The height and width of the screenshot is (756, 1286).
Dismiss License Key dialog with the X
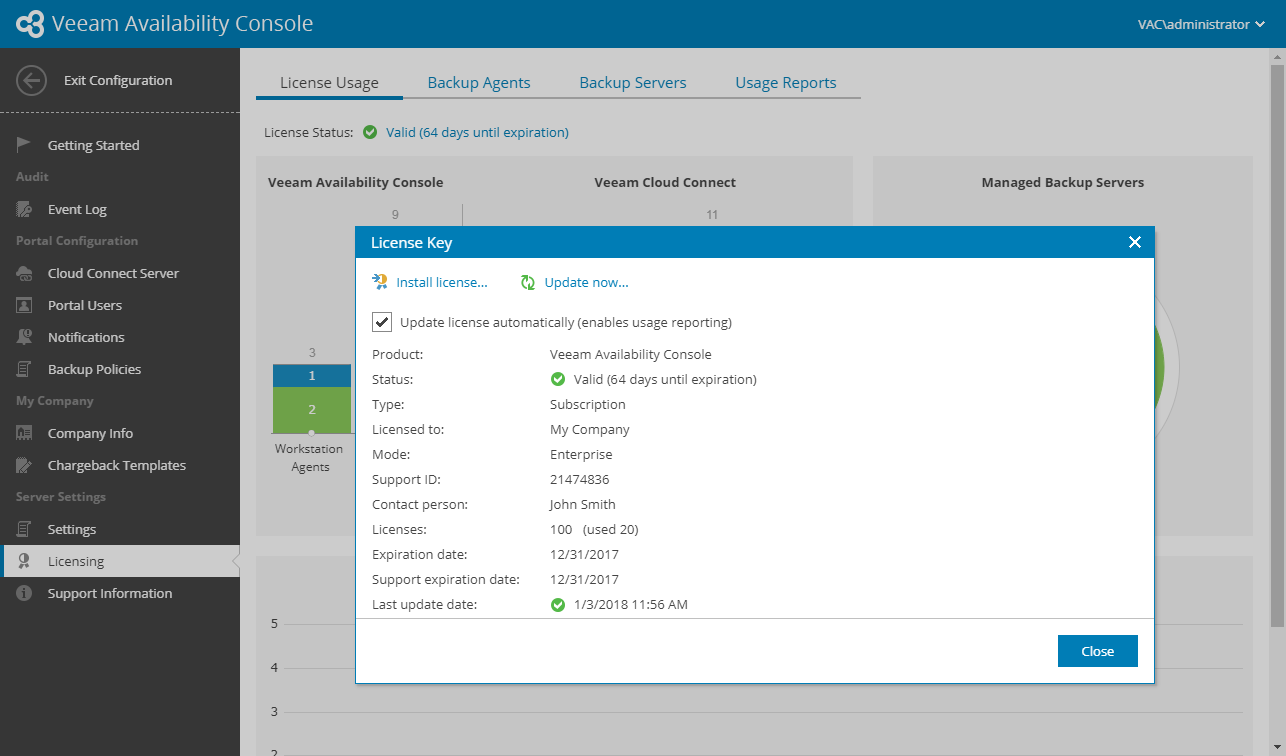point(1135,242)
